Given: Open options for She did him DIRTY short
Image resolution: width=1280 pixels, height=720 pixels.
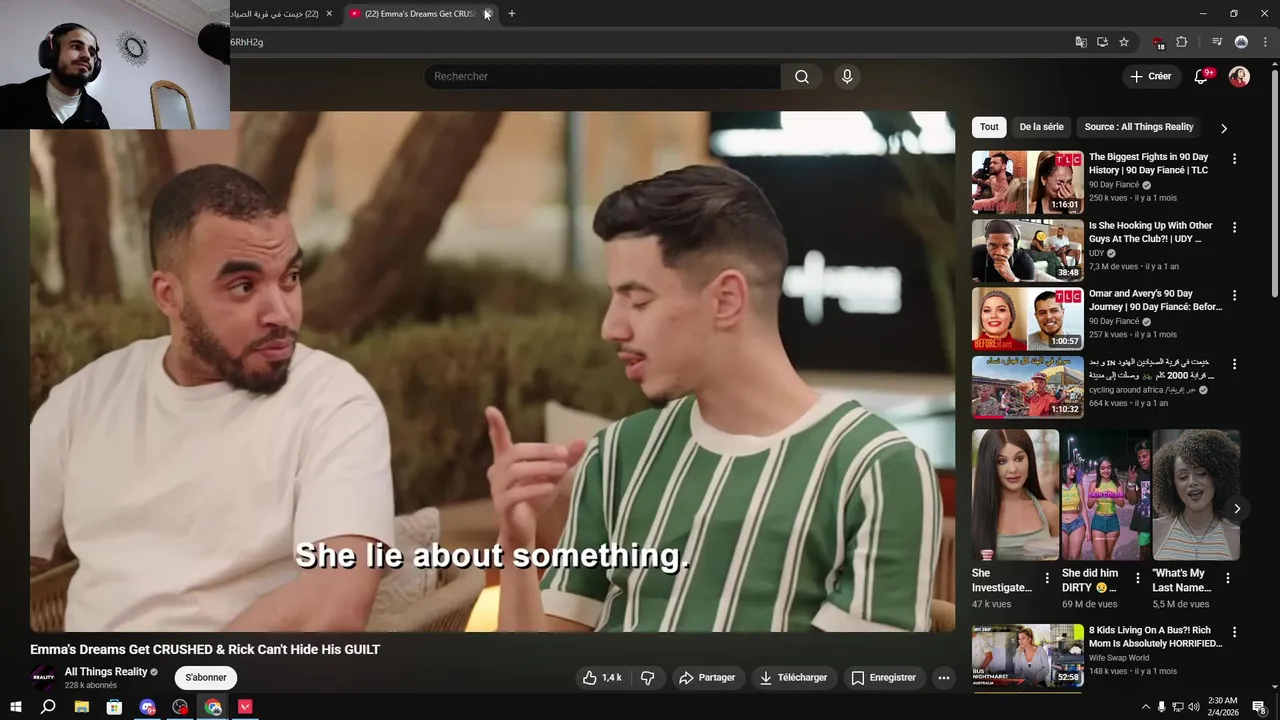Looking at the screenshot, I should click(1137, 578).
